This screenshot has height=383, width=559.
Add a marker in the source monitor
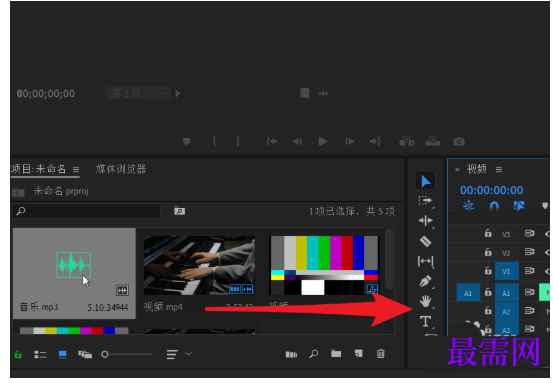(186, 142)
